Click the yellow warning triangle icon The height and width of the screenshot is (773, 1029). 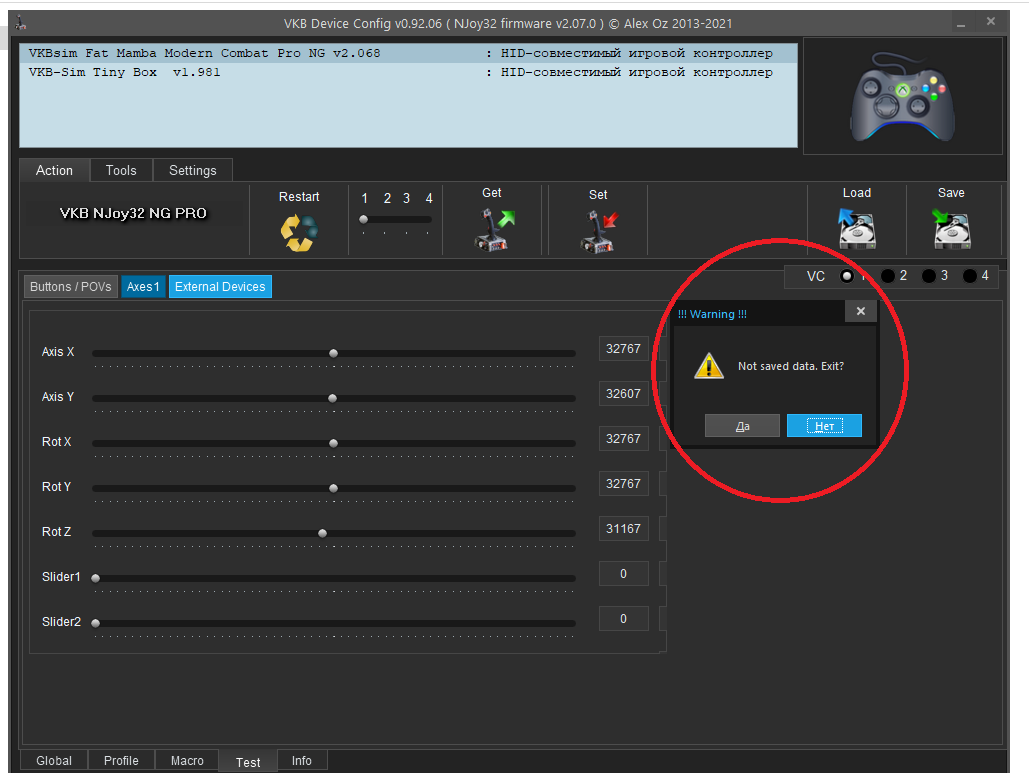709,366
